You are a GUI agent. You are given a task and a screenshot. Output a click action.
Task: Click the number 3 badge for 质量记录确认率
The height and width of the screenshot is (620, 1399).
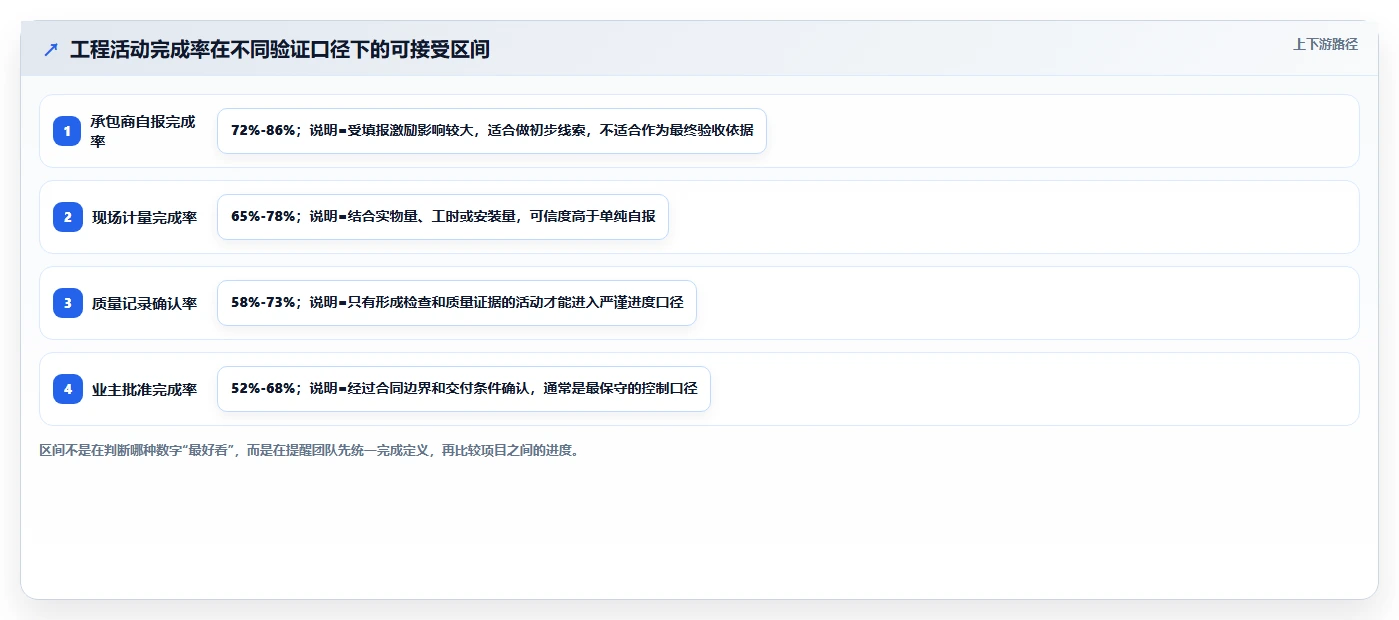point(68,303)
